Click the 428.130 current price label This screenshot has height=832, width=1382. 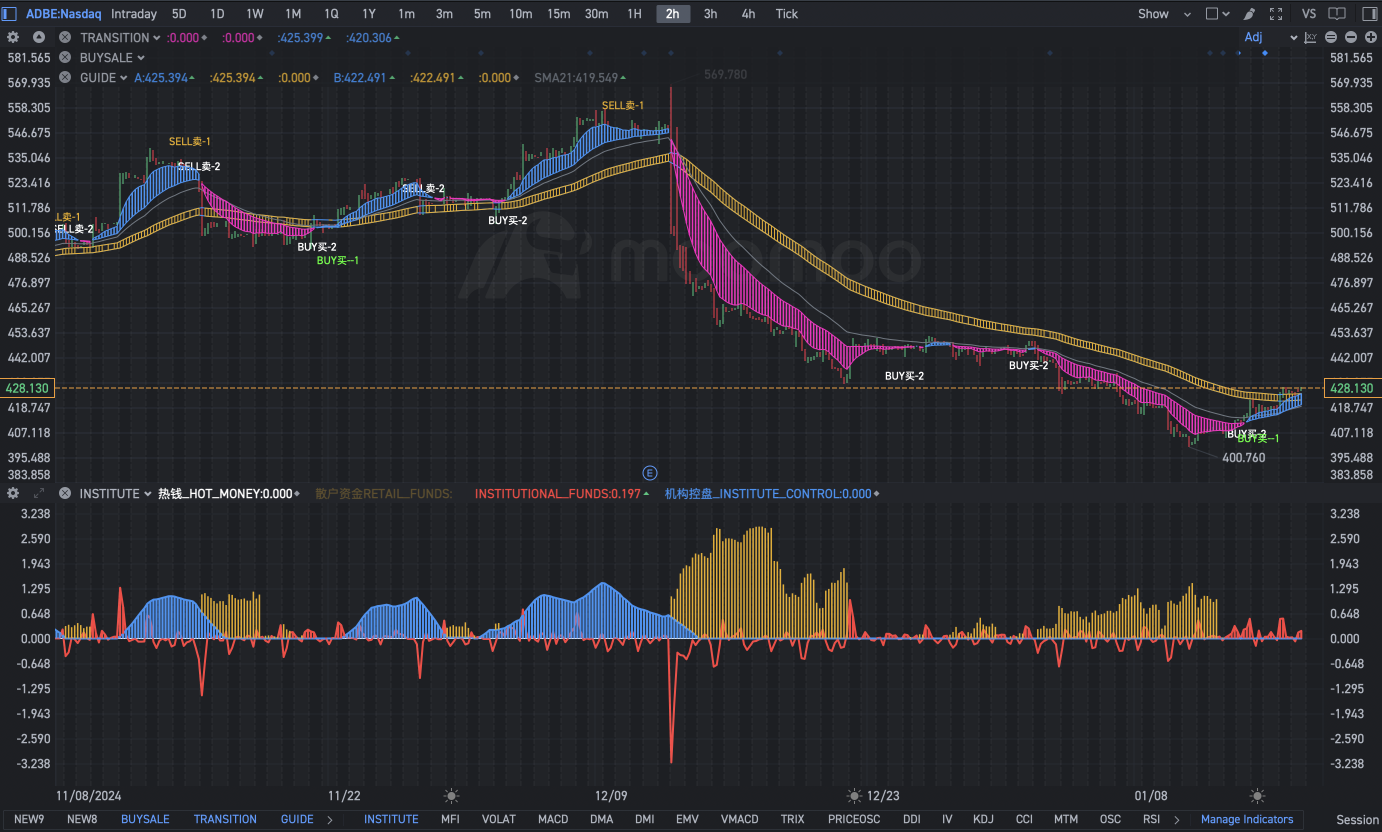tap(1351, 388)
